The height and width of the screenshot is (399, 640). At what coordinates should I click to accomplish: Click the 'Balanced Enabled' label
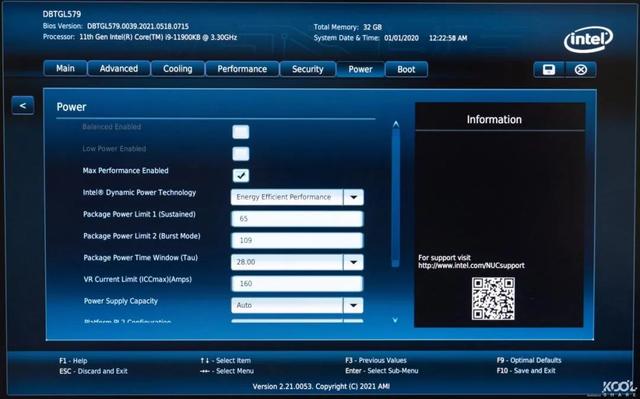pos(111,127)
